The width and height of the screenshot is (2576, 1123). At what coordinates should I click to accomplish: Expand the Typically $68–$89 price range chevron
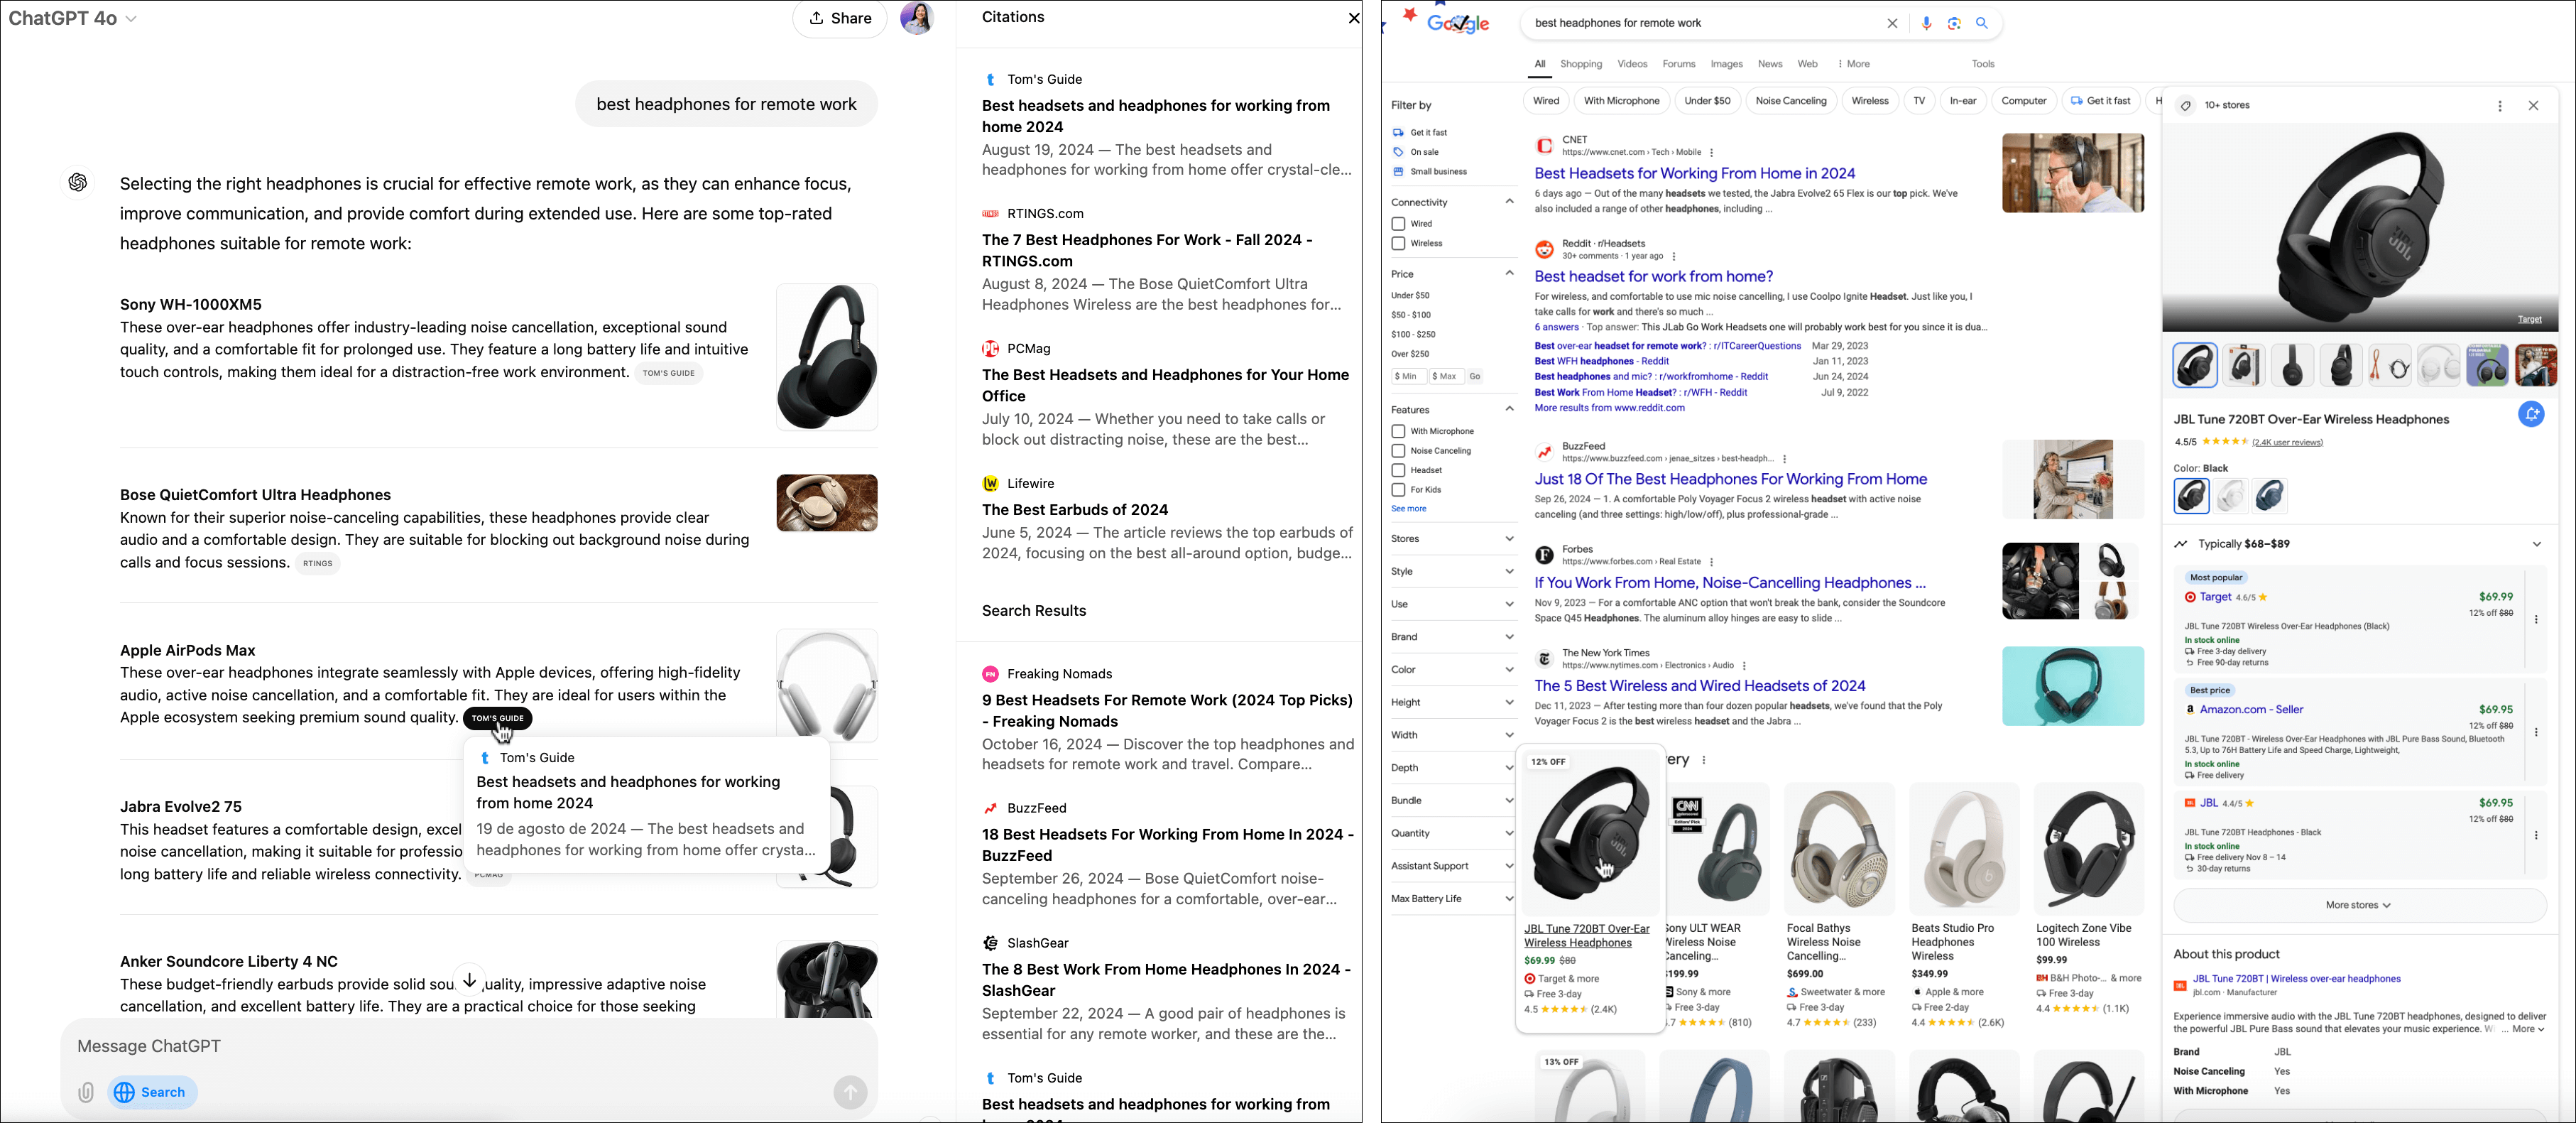(x=2537, y=544)
